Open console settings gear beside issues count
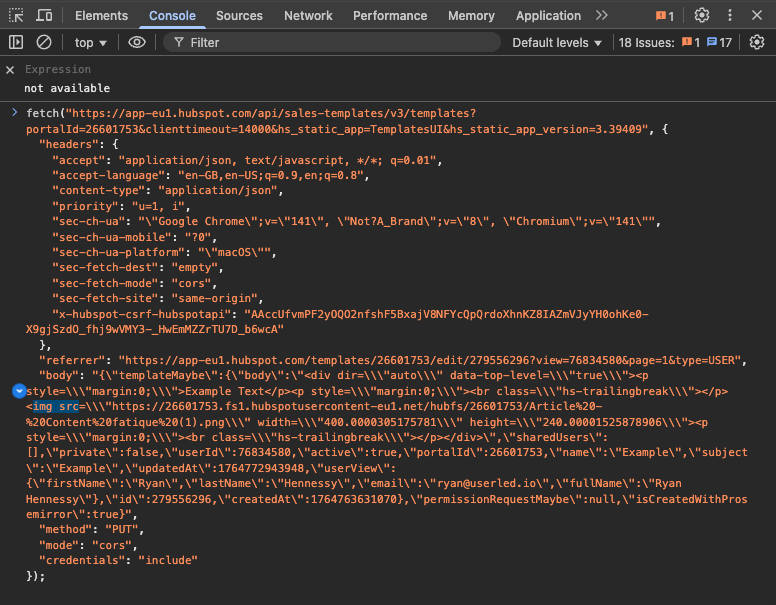Screen dimensions: 776x605 point(757,43)
